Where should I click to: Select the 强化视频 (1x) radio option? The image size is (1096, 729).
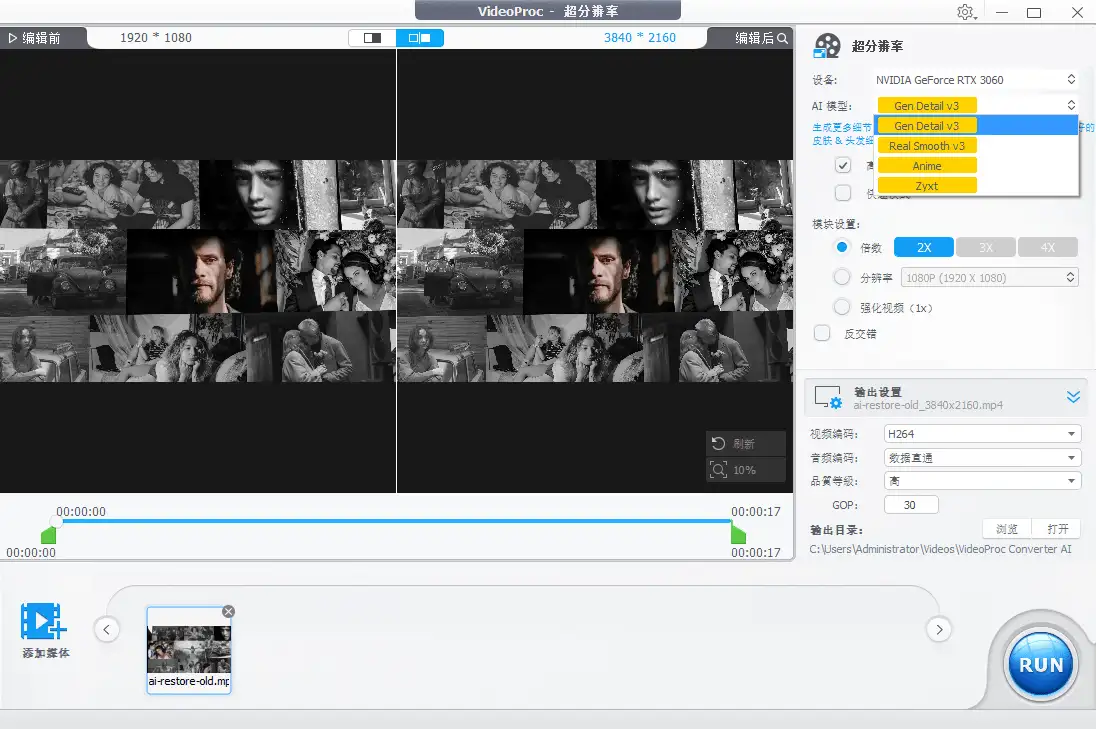842,308
